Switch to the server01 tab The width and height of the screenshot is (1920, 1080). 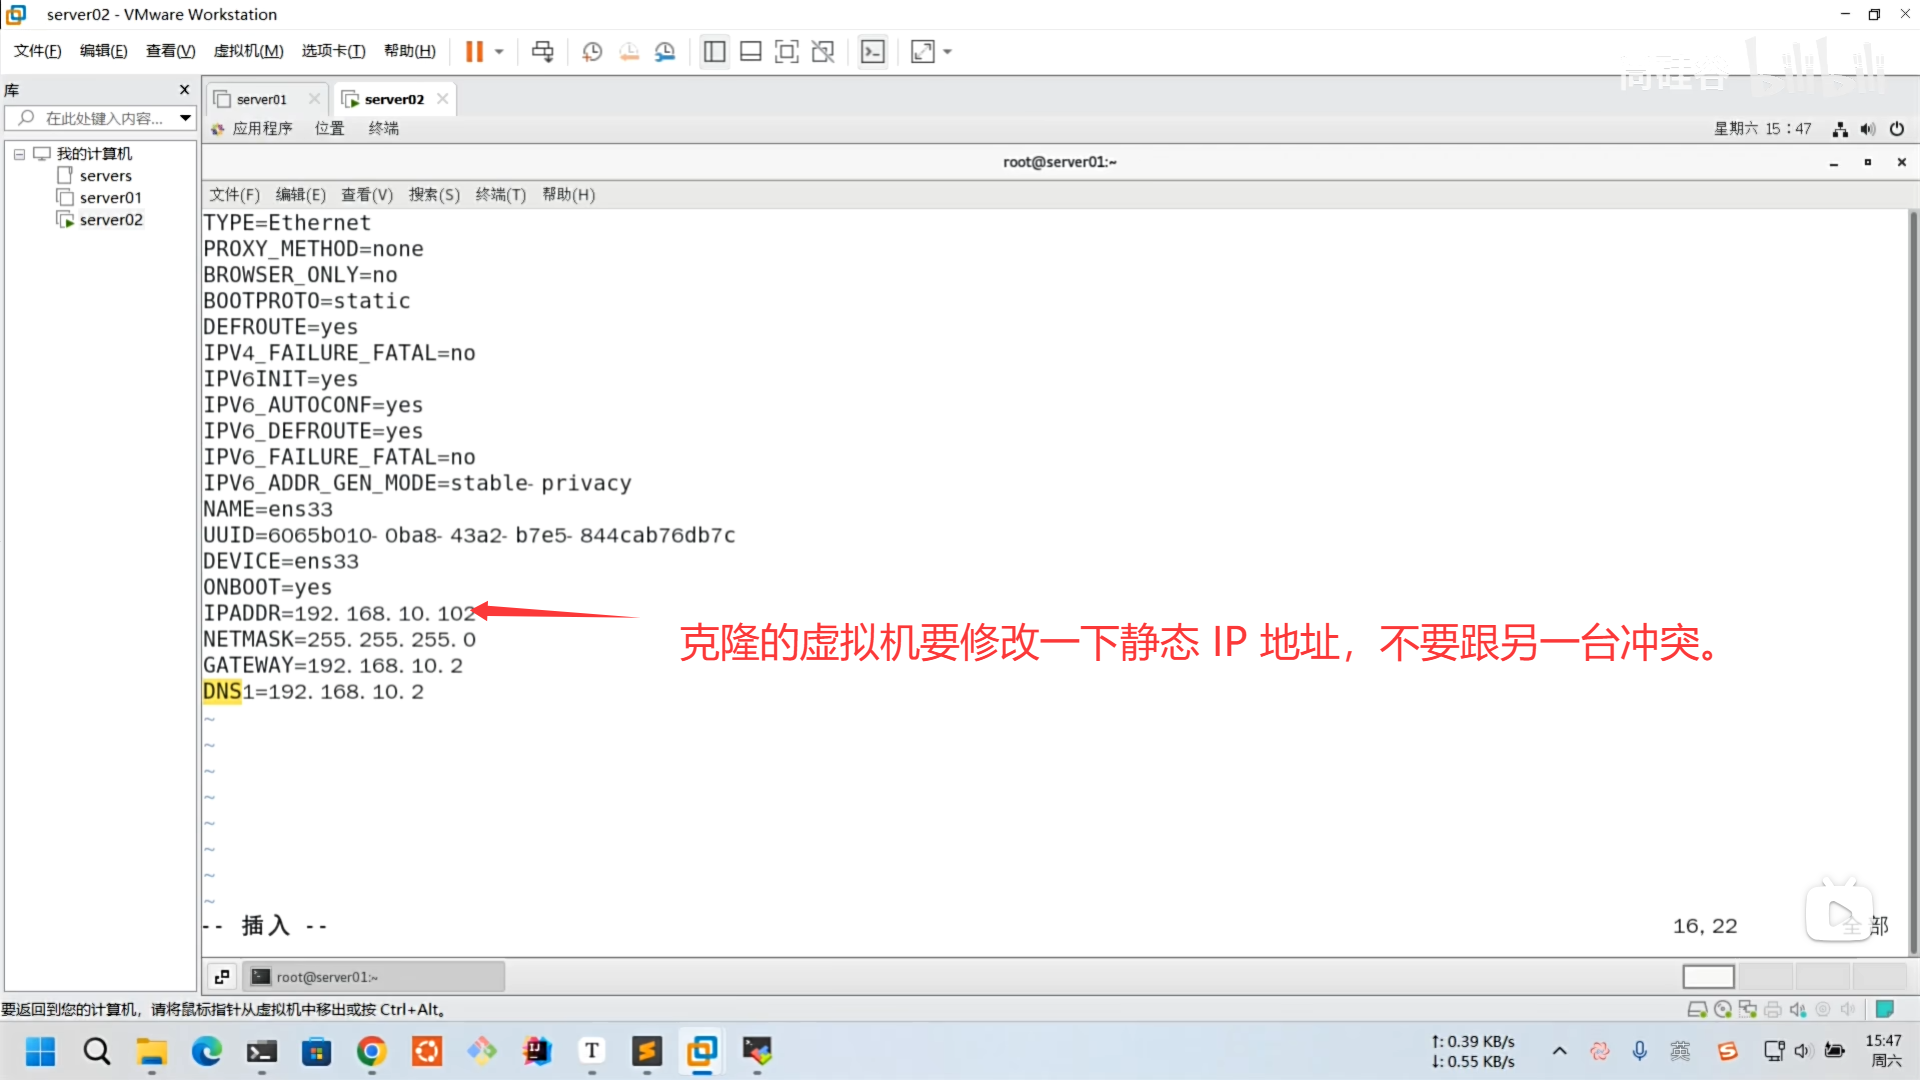[x=261, y=99]
